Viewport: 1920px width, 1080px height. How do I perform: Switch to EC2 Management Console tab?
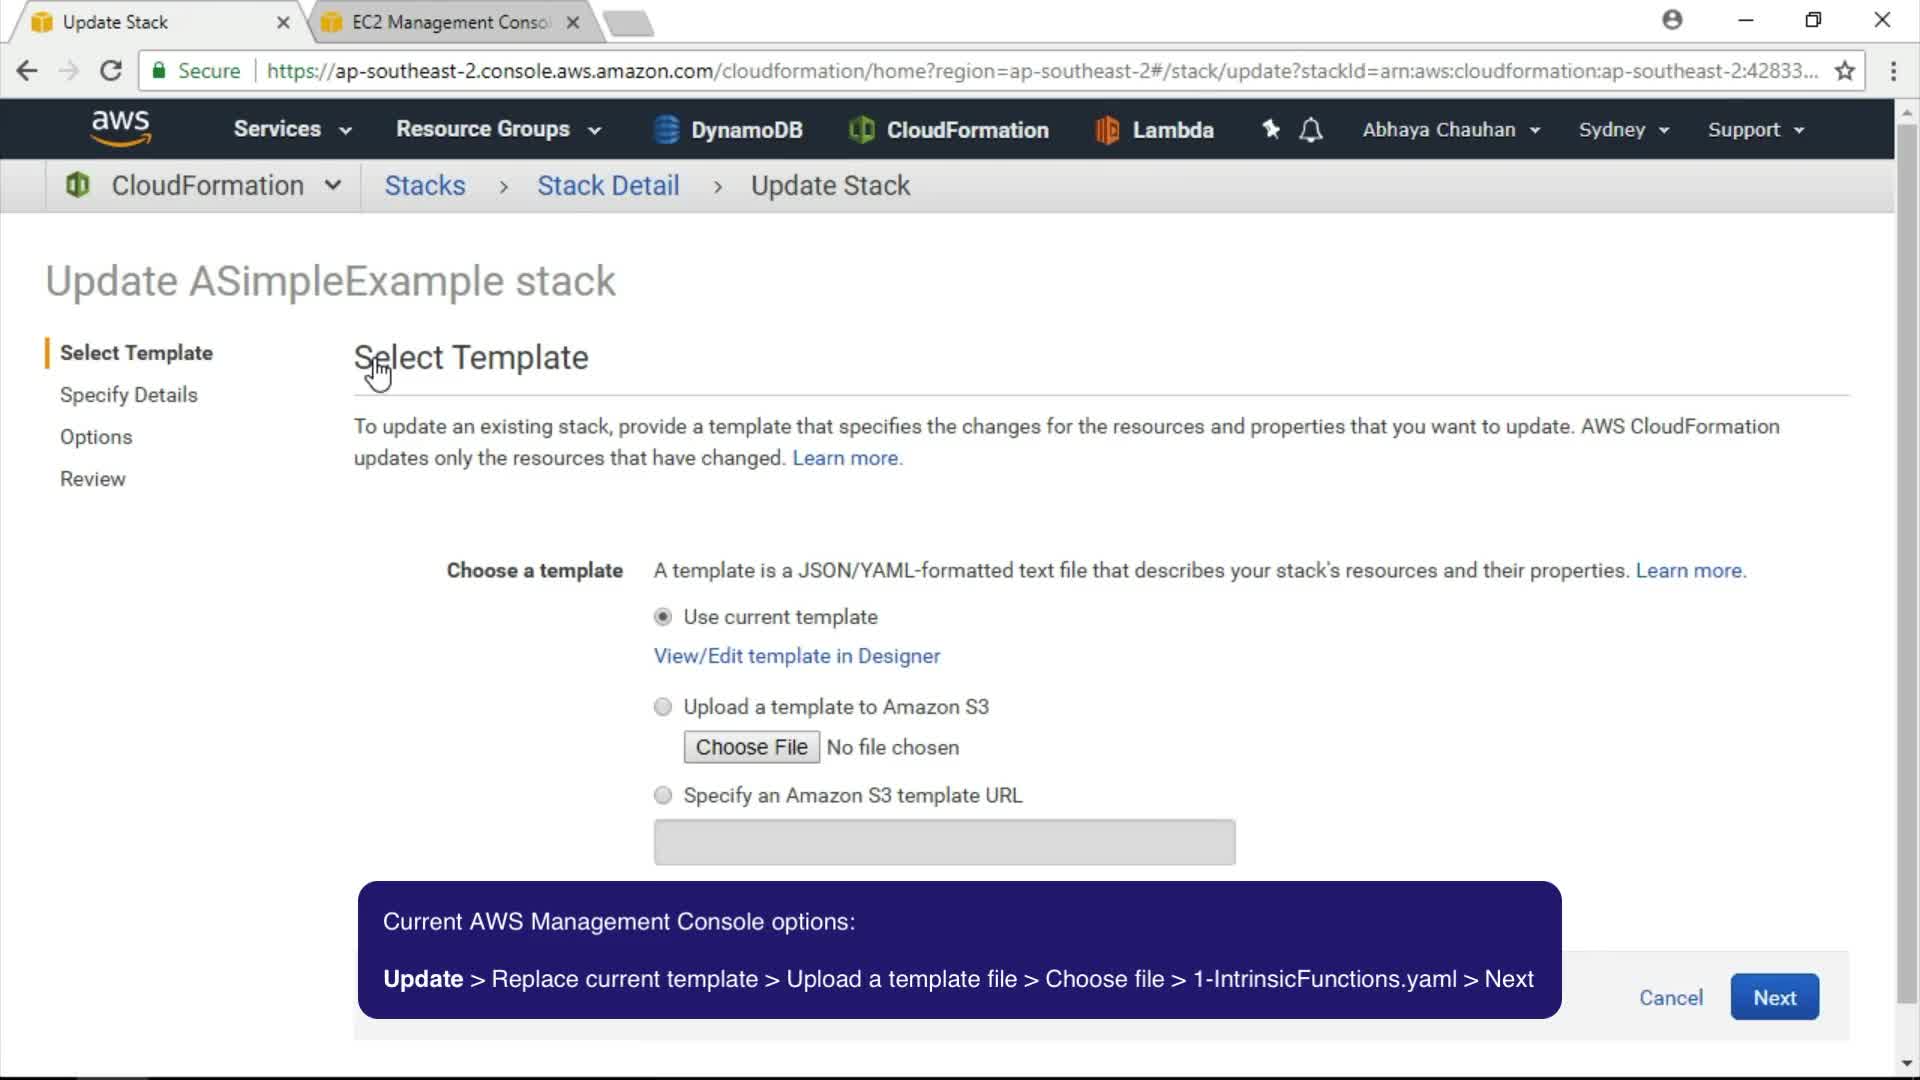click(450, 22)
